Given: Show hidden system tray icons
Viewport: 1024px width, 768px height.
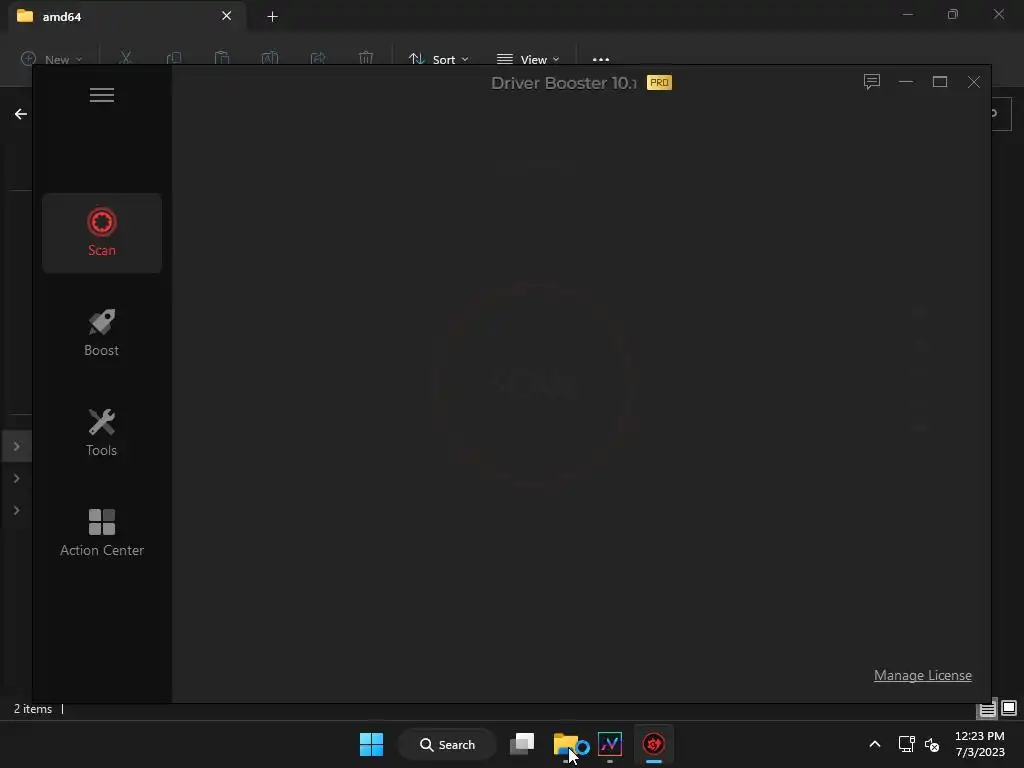Looking at the screenshot, I should pos(875,744).
